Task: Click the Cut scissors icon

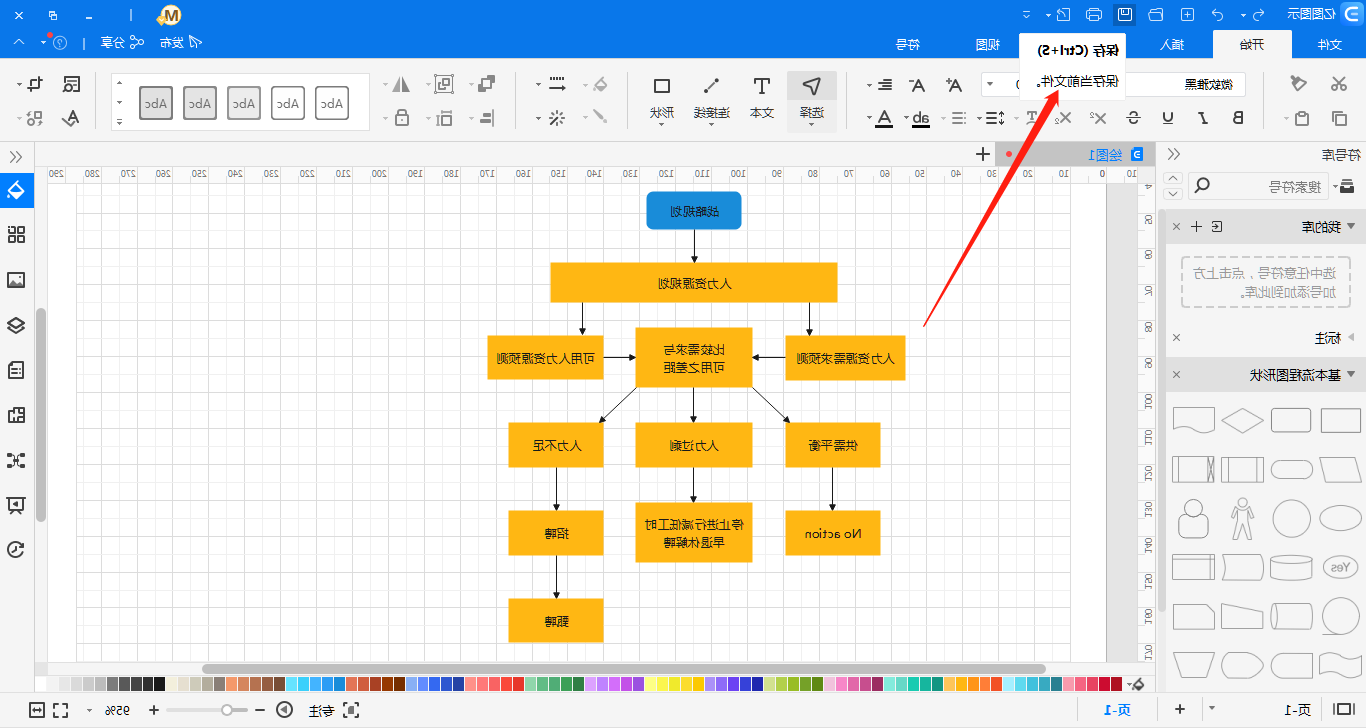Action: coord(1339,84)
